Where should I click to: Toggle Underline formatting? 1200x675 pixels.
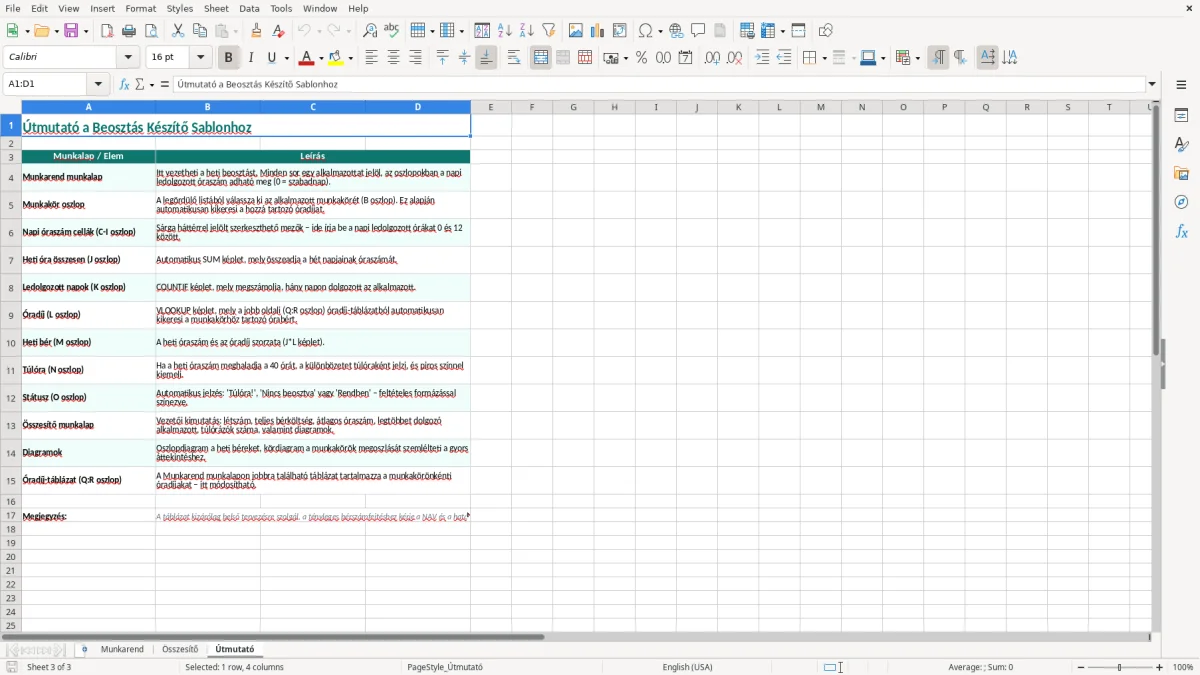point(272,58)
